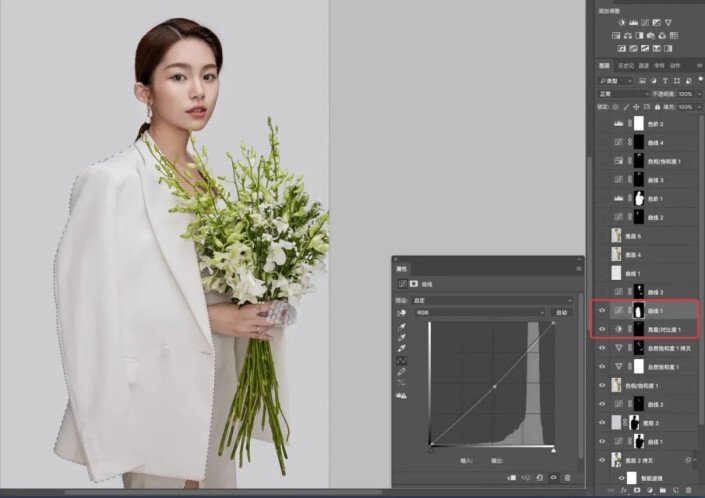Add a Vibrance adjustment (triangle icon)

(x=670, y=22)
